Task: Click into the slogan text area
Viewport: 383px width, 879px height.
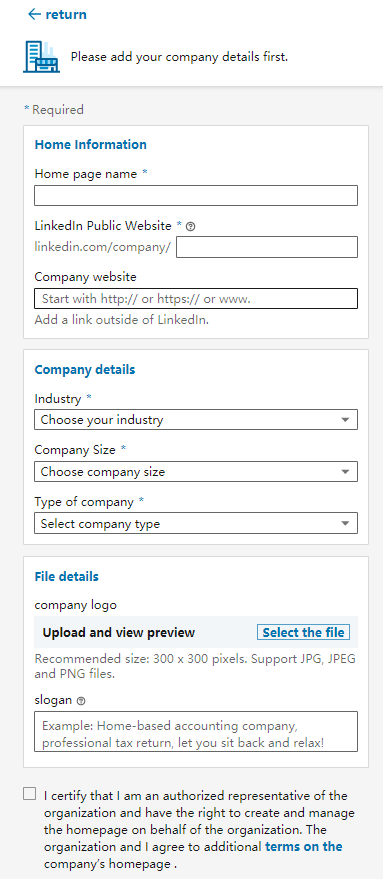Action: pyautogui.click(x=196, y=732)
